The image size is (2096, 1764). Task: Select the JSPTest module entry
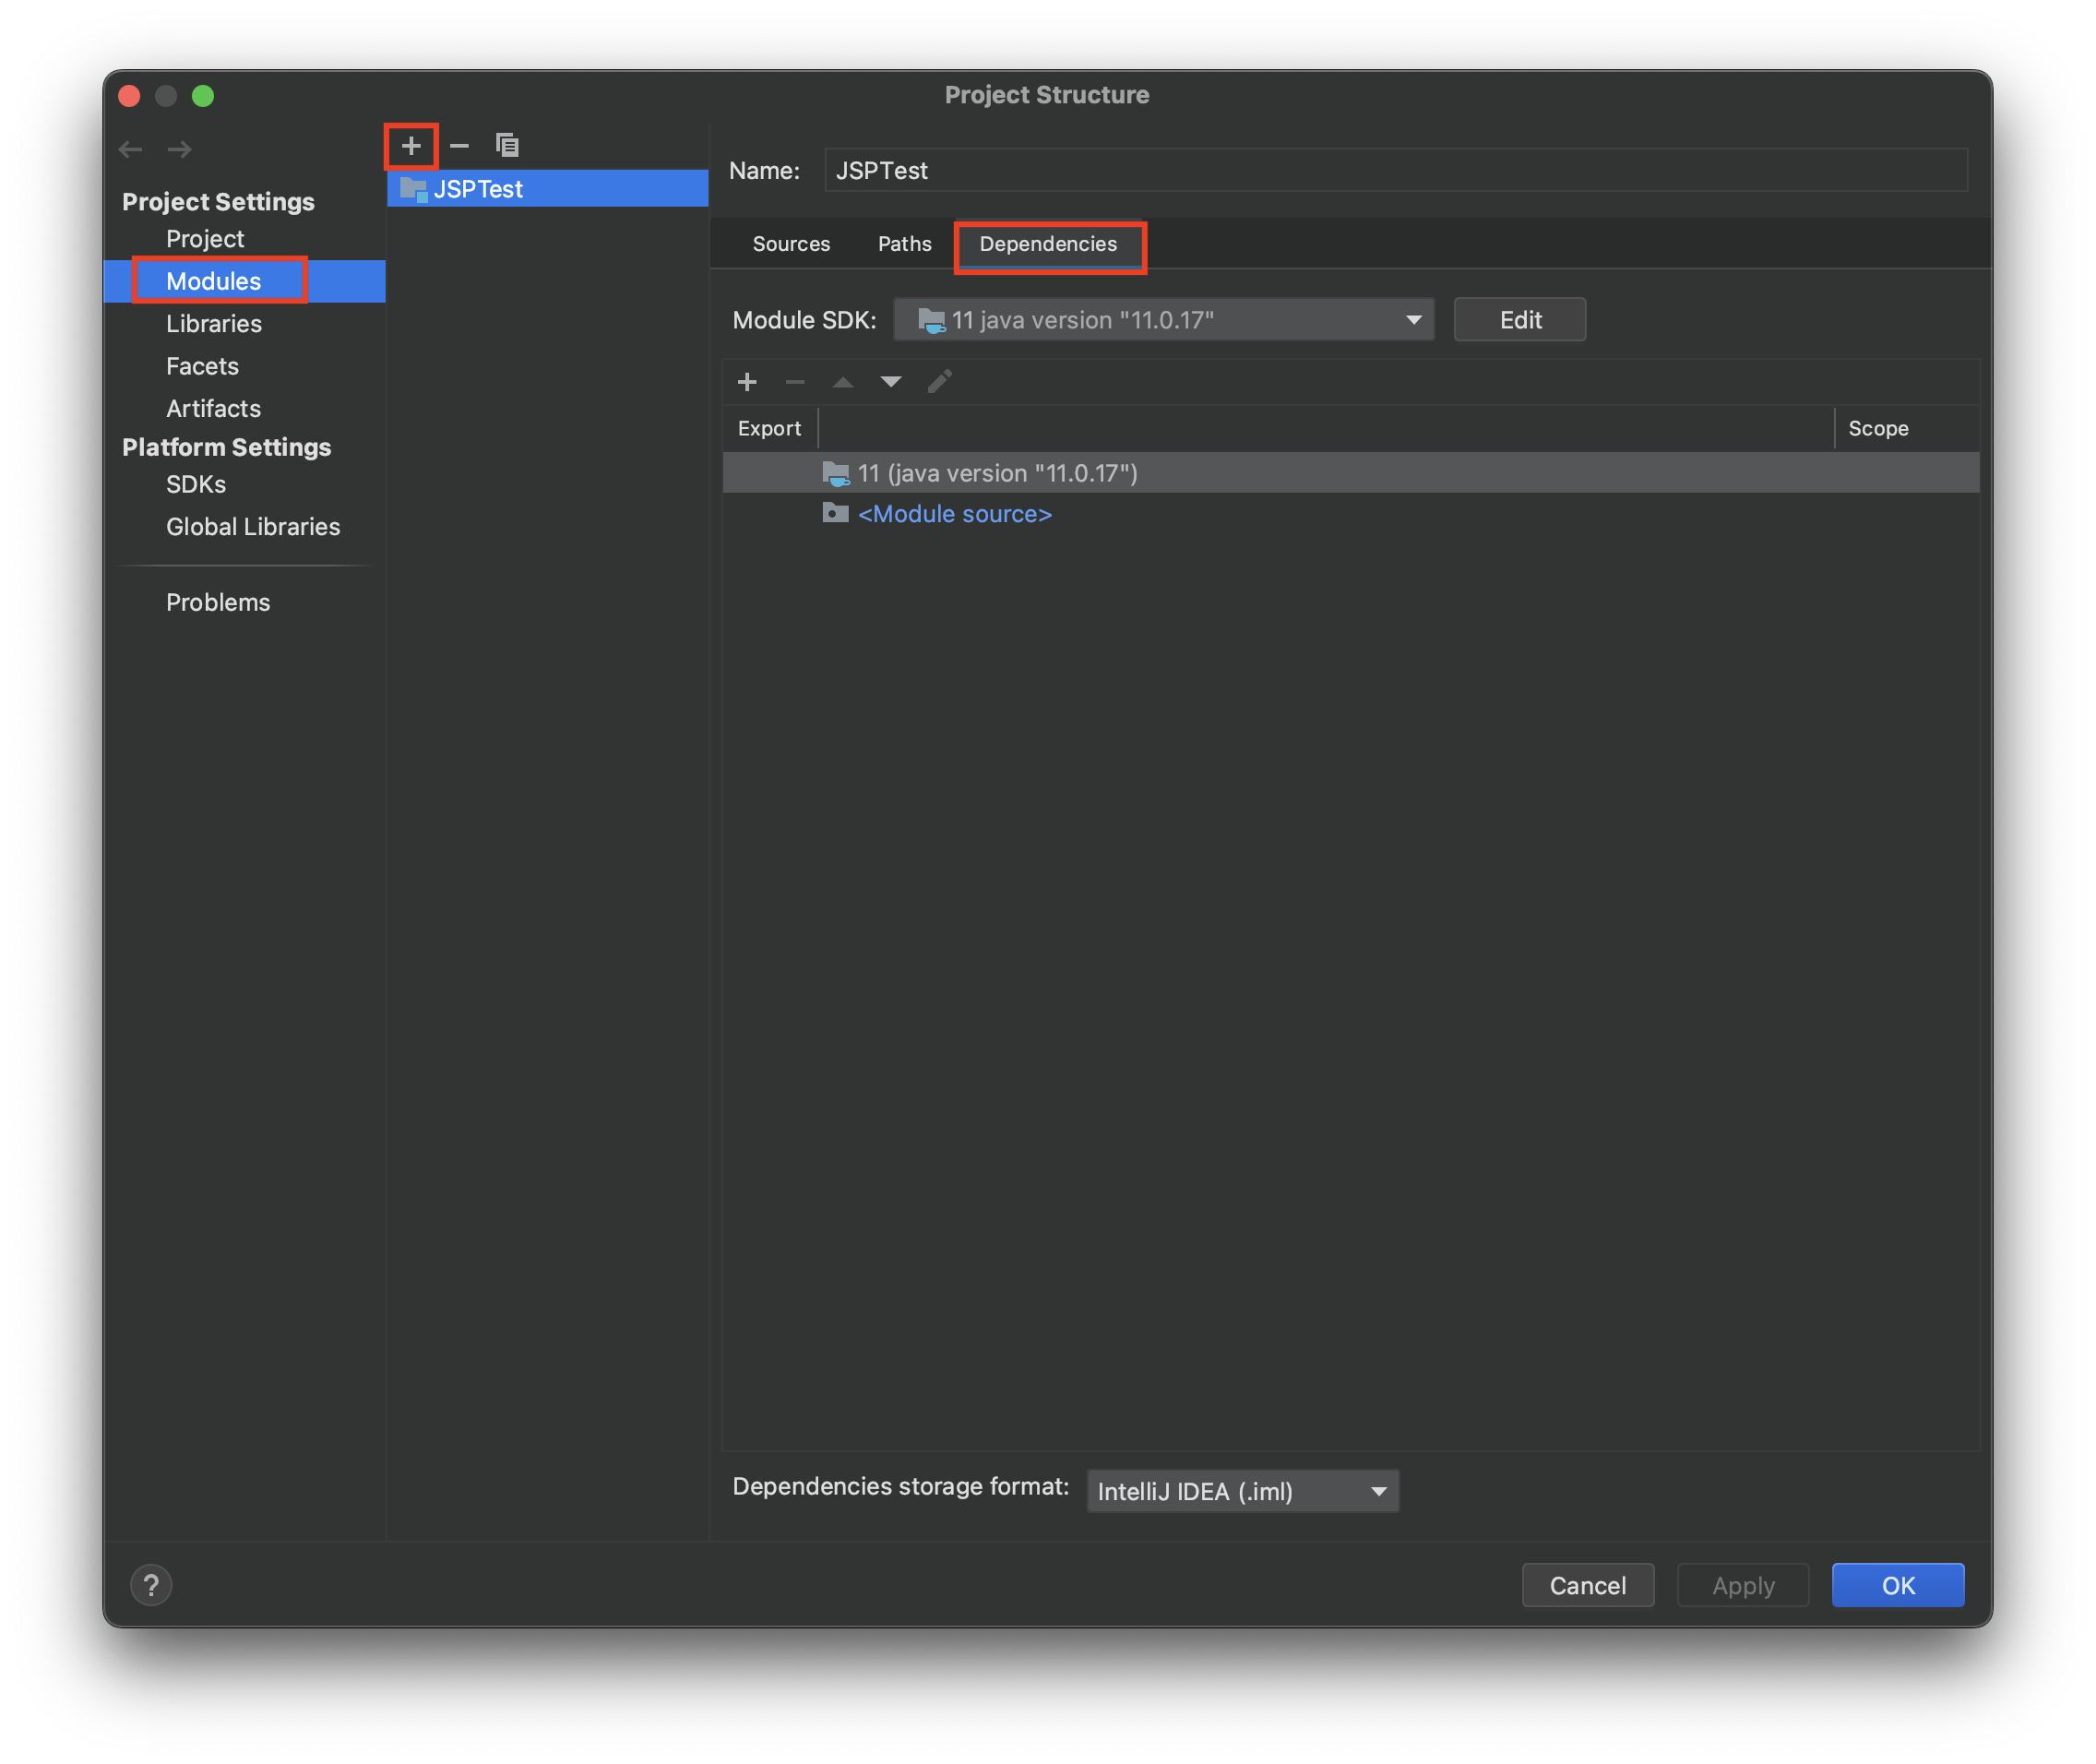coord(478,189)
